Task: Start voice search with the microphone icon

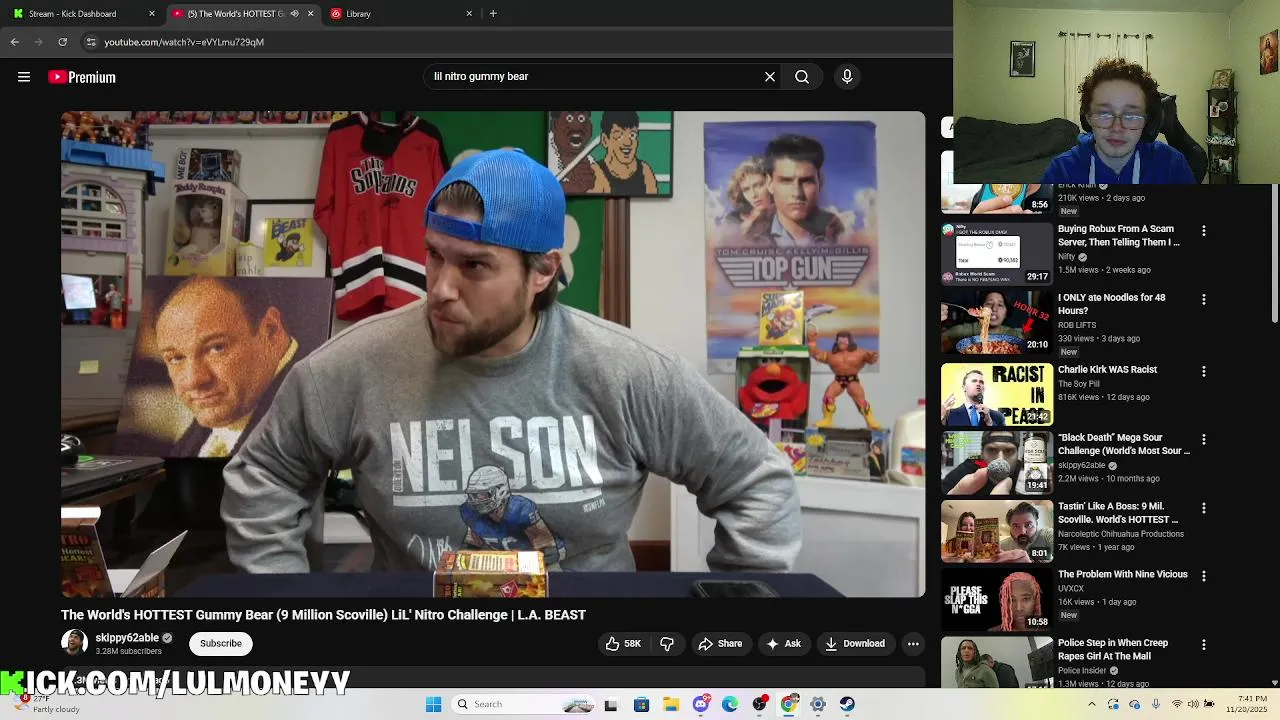Action: [847, 76]
